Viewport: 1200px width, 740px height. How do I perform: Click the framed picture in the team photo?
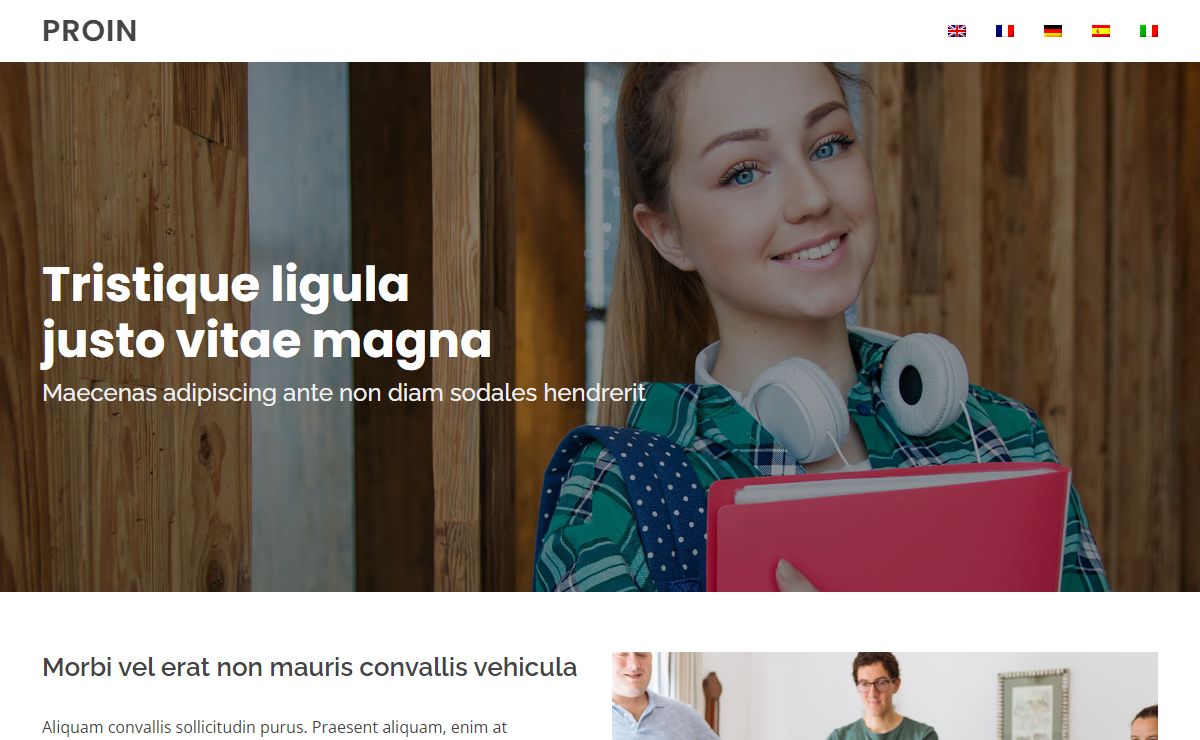click(1033, 704)
